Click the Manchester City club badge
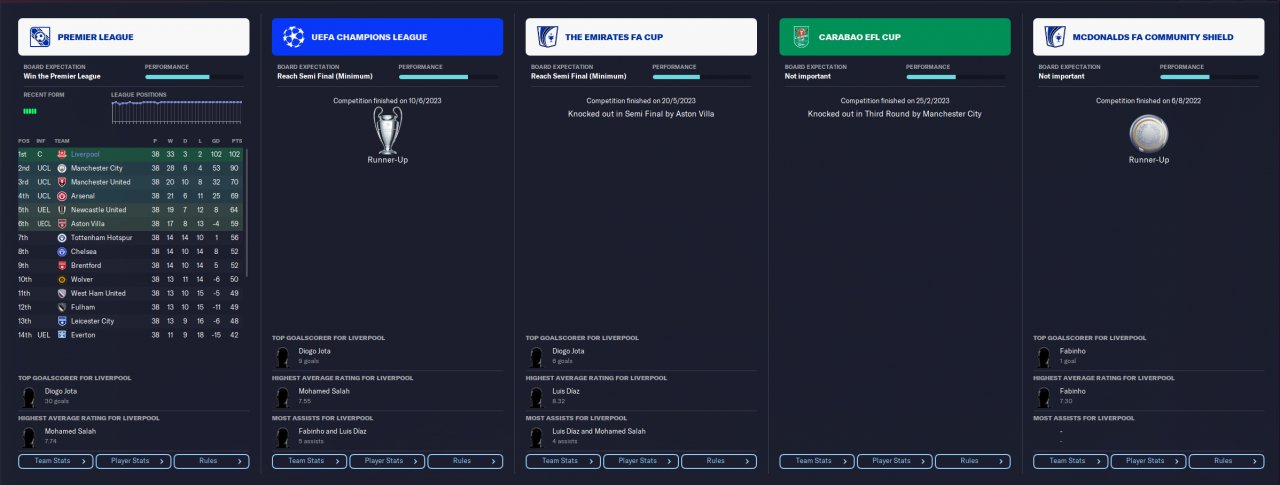Image resolution: width=1280 pixels, height=485 pixels. pyautogui.click(x=62, y=169)
